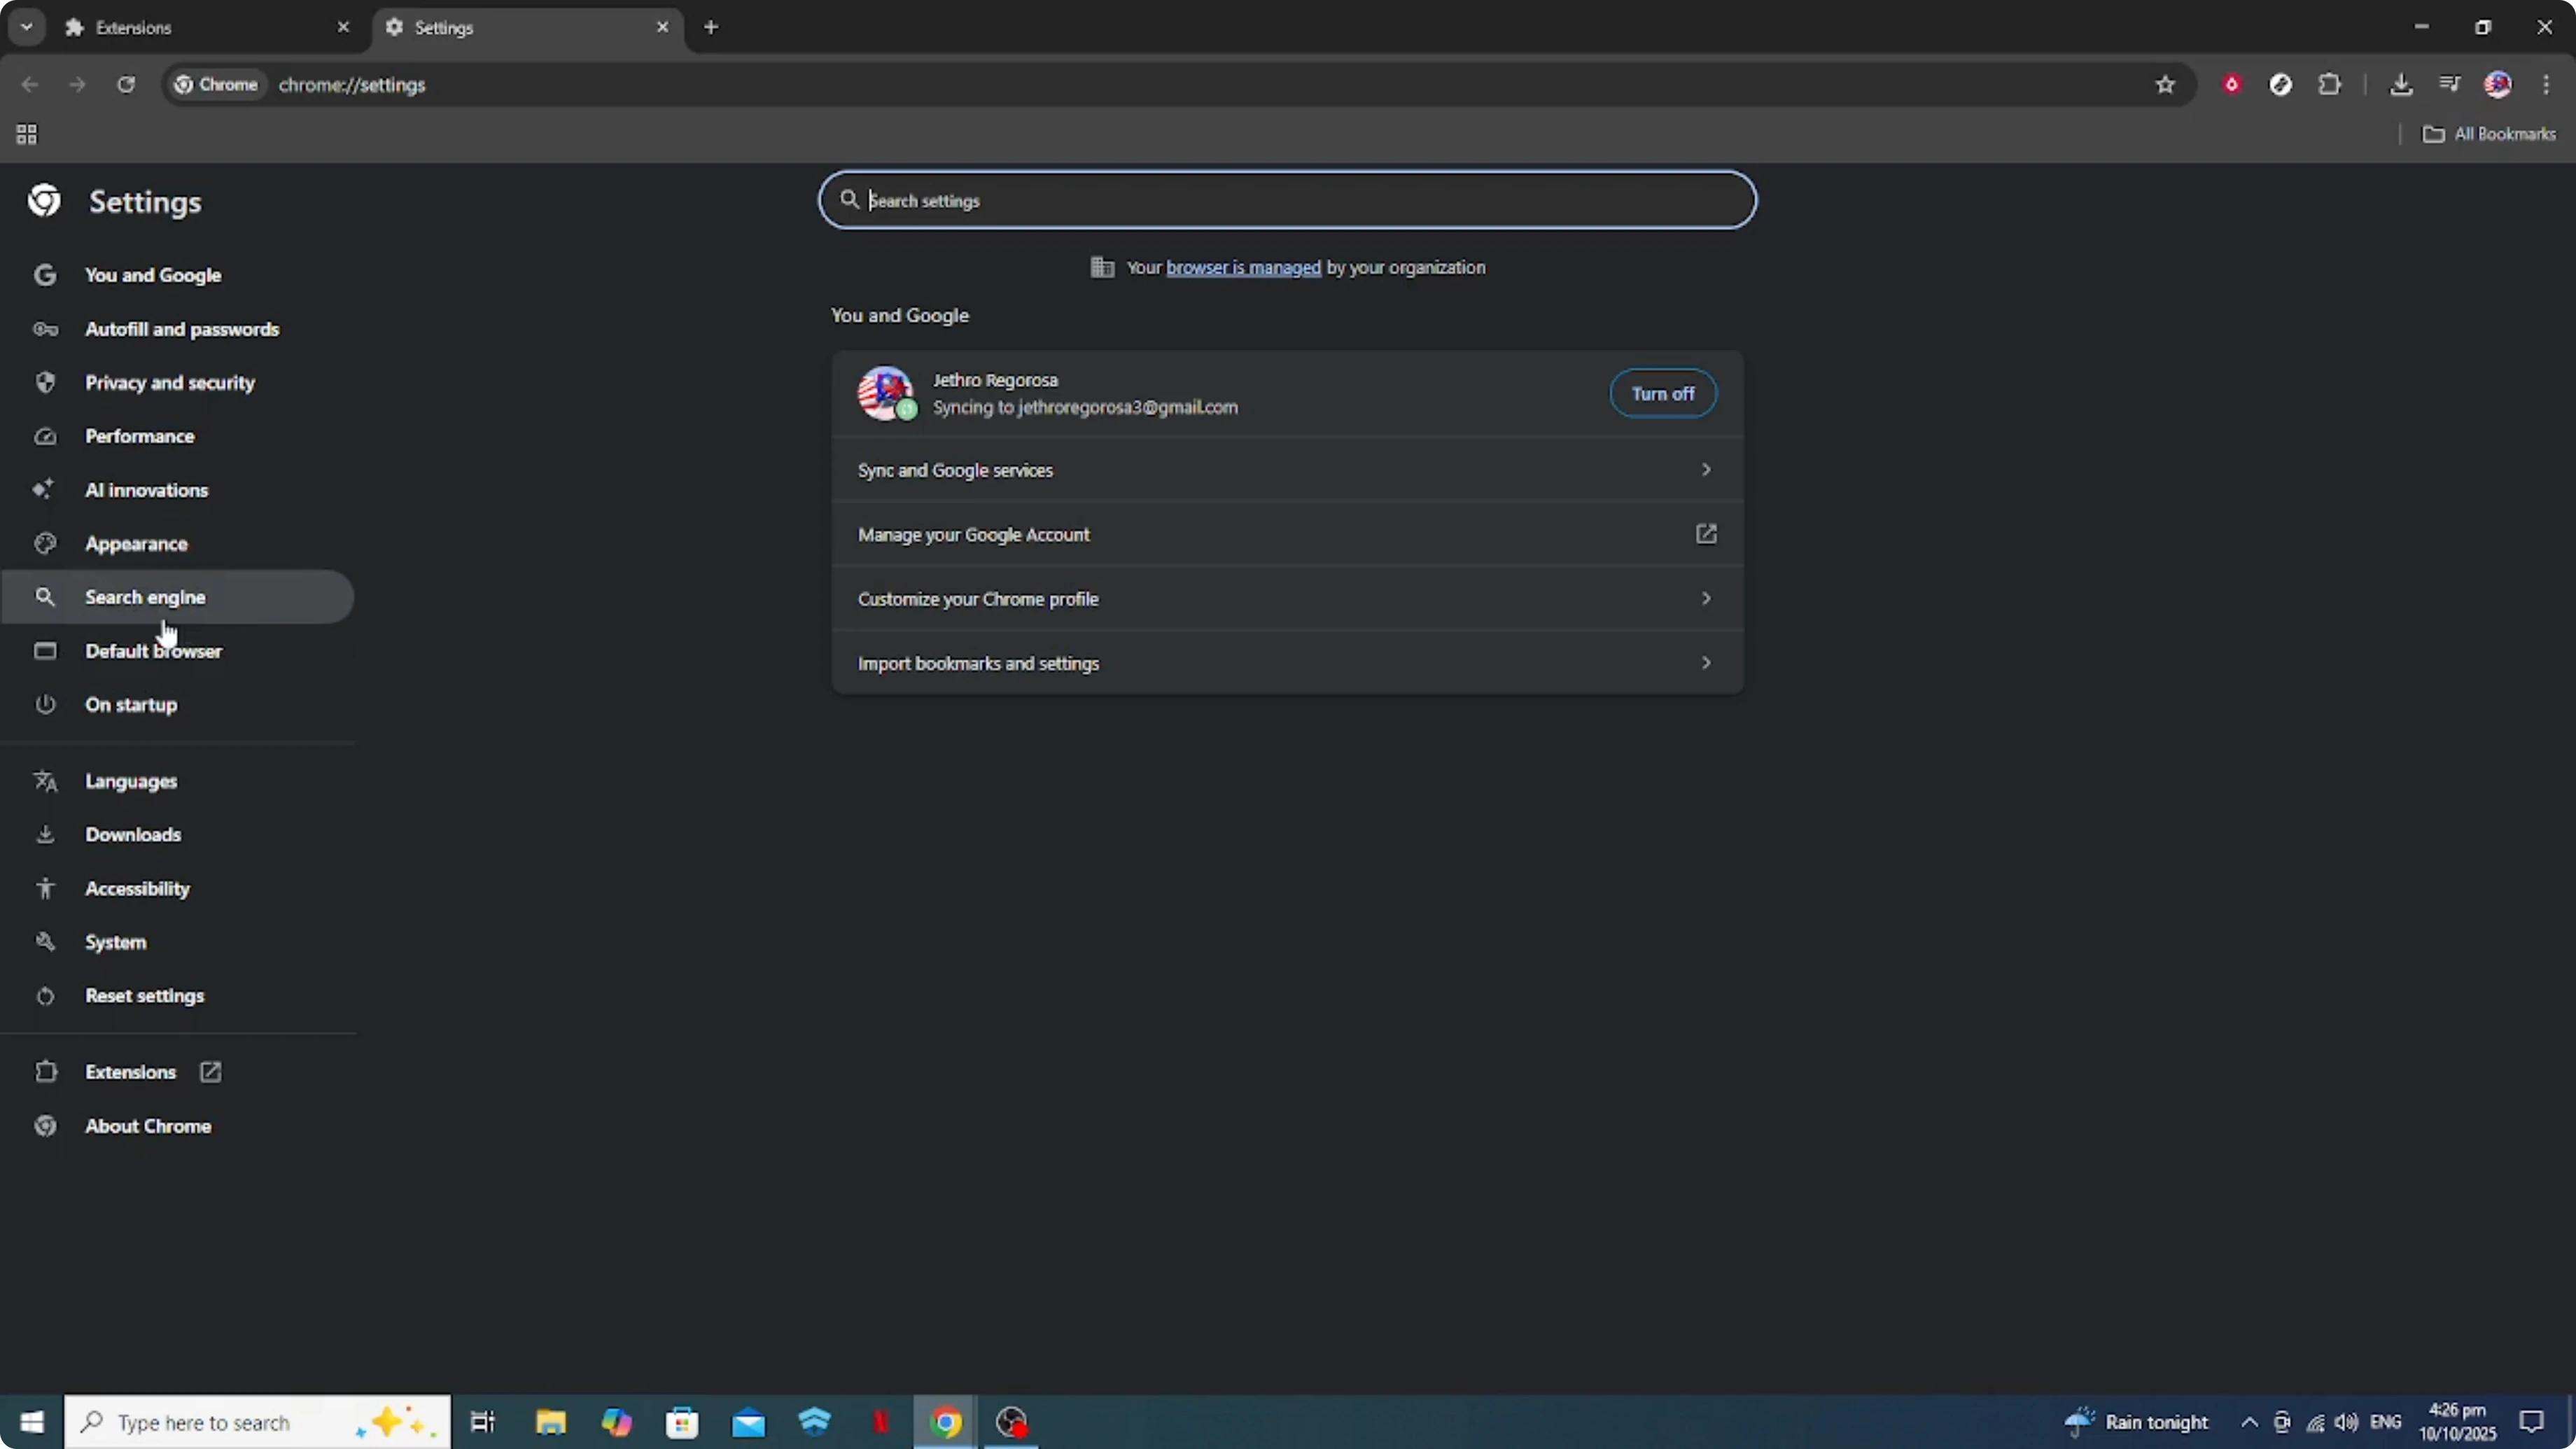Open Chrome's three-dot menu
2576x1449 pixels.
click(2548, 85)
